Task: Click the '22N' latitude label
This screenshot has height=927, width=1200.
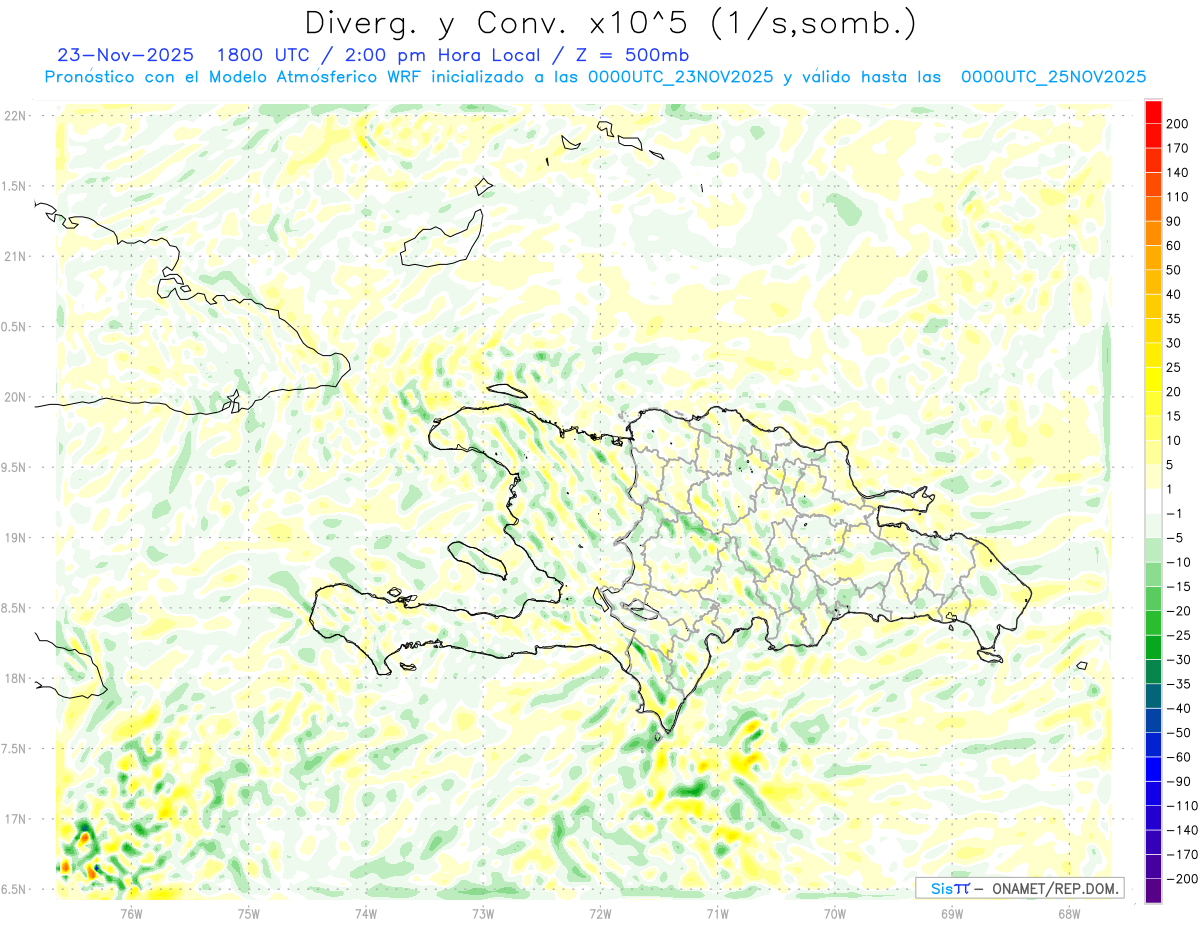Action: point(15,116)
